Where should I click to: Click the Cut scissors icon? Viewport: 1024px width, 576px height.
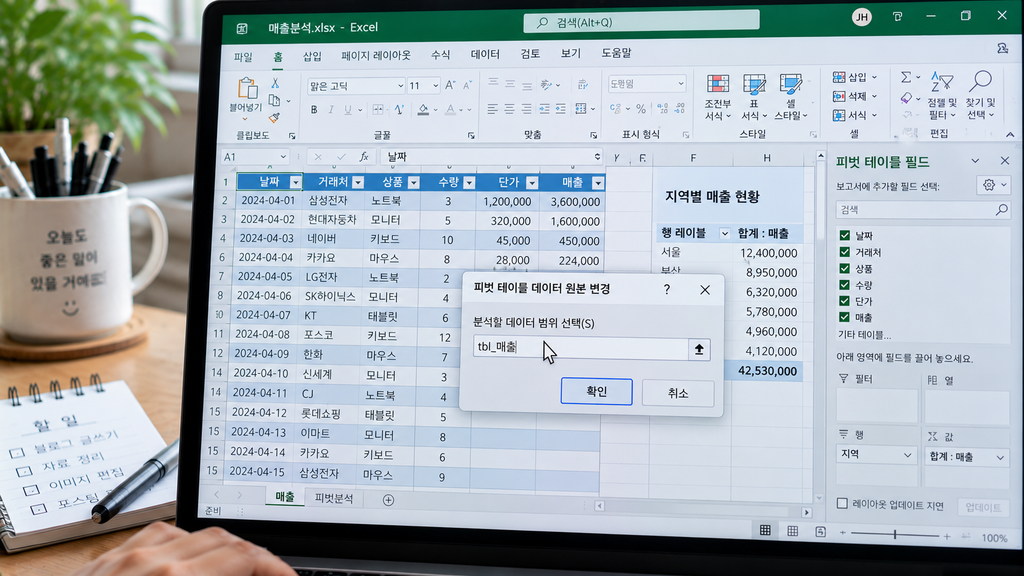pos(275,83)
